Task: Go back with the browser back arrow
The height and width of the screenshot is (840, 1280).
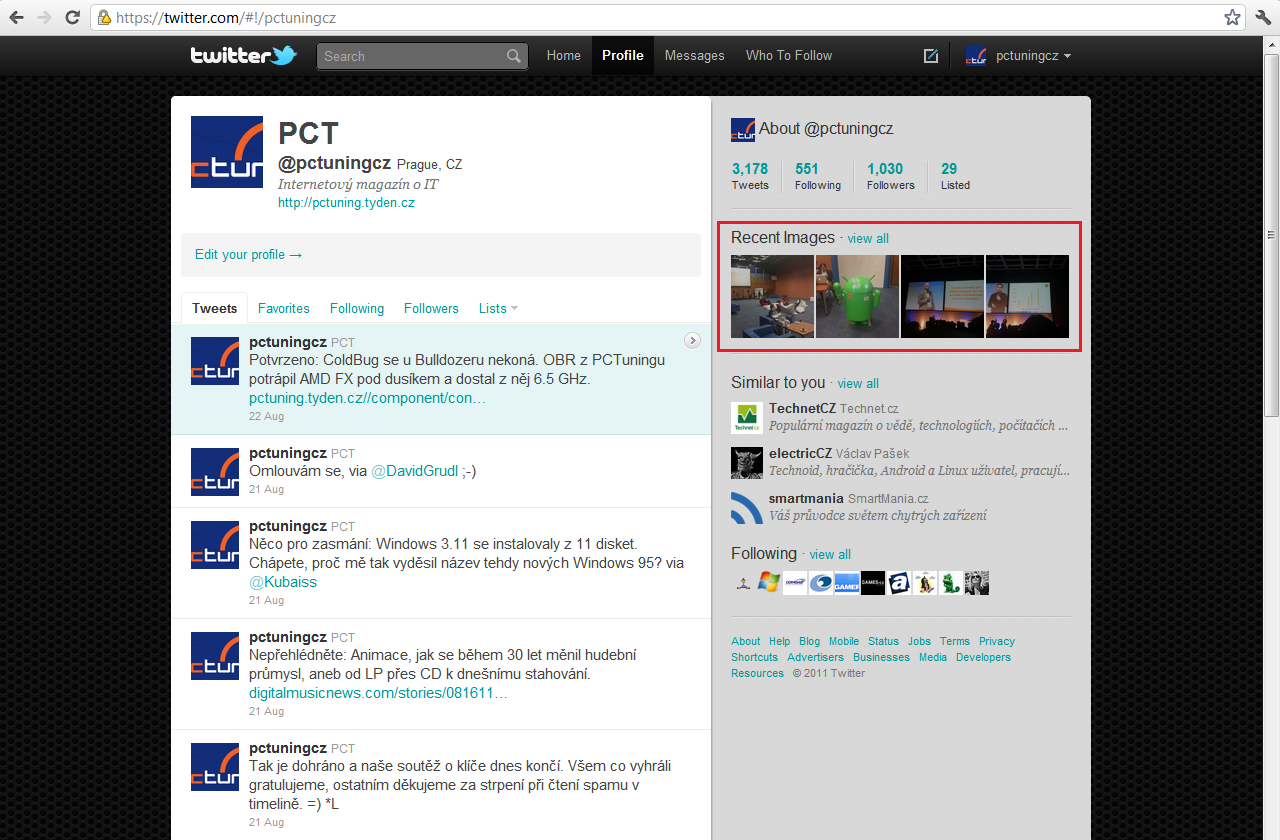Action: [17, 17]
